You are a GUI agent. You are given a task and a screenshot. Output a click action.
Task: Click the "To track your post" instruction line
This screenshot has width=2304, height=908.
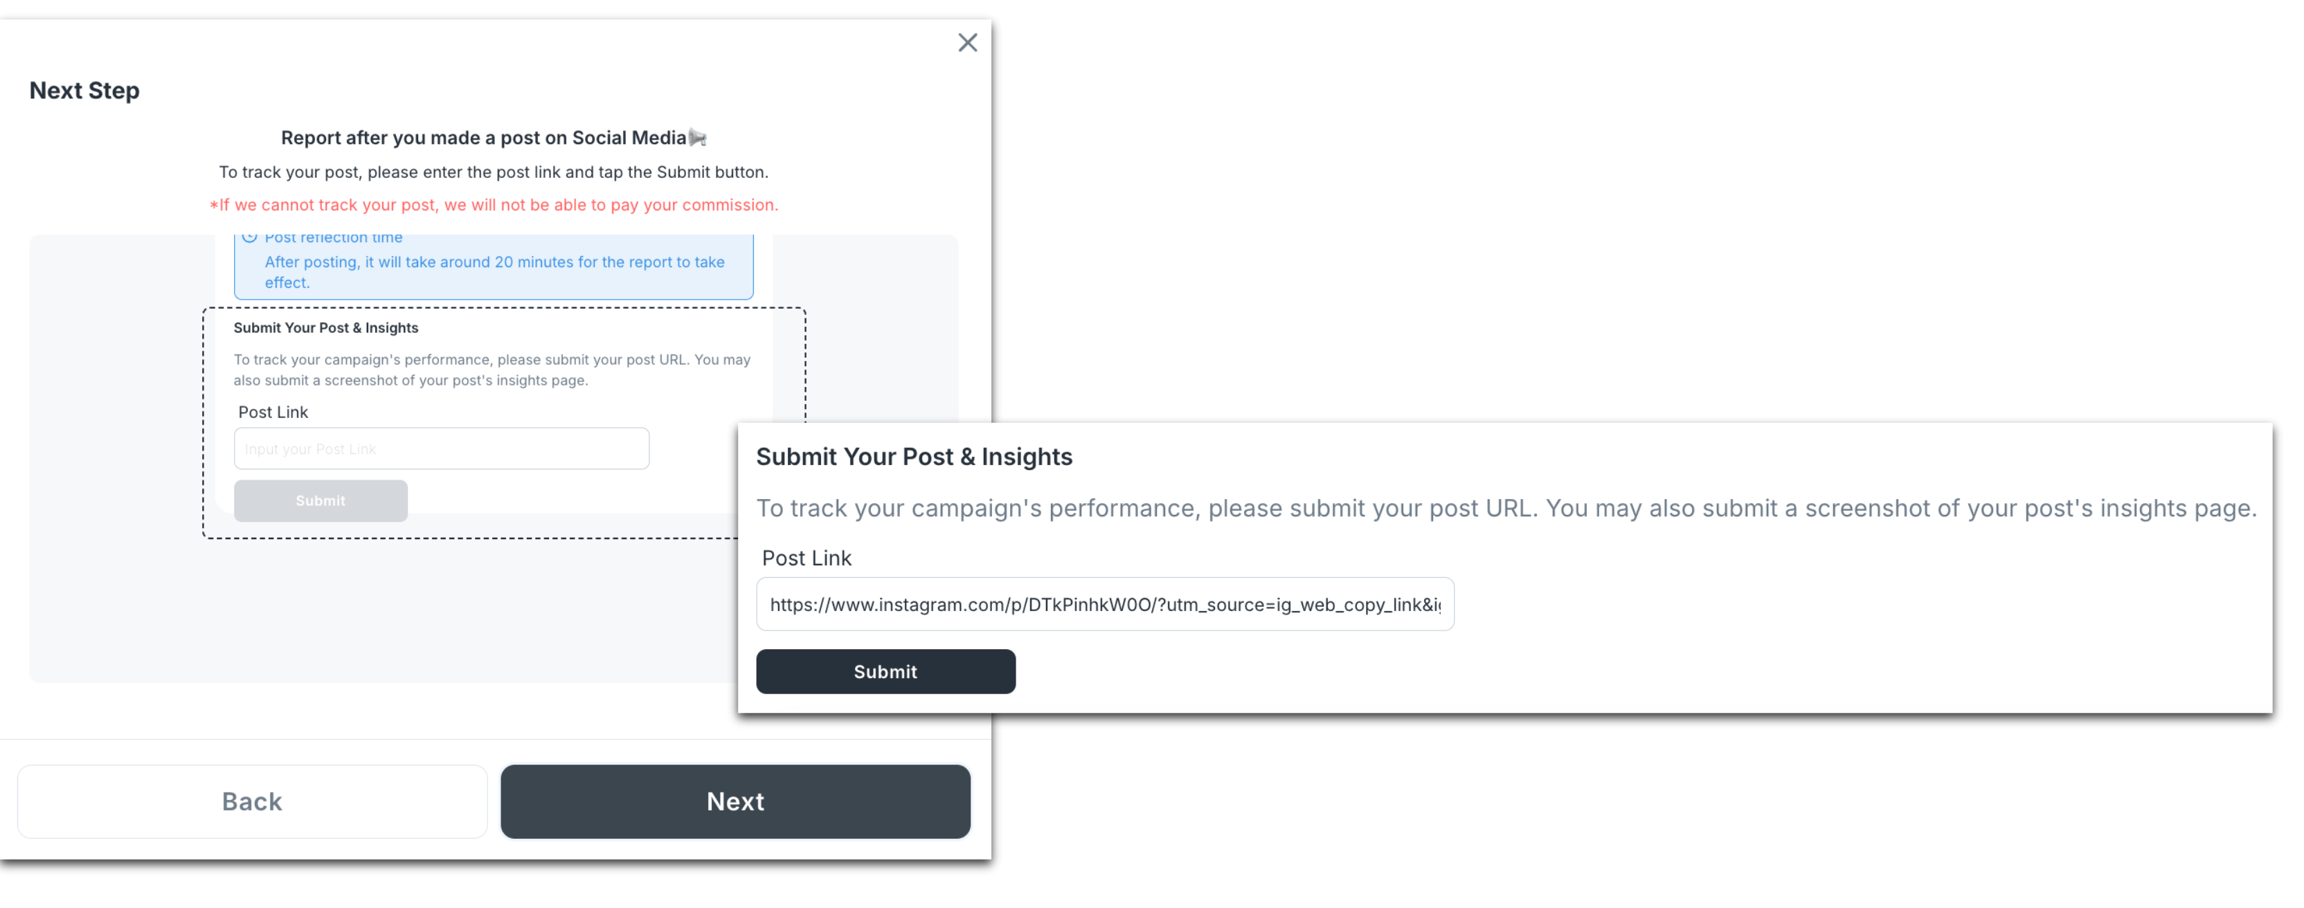[493, 172]
